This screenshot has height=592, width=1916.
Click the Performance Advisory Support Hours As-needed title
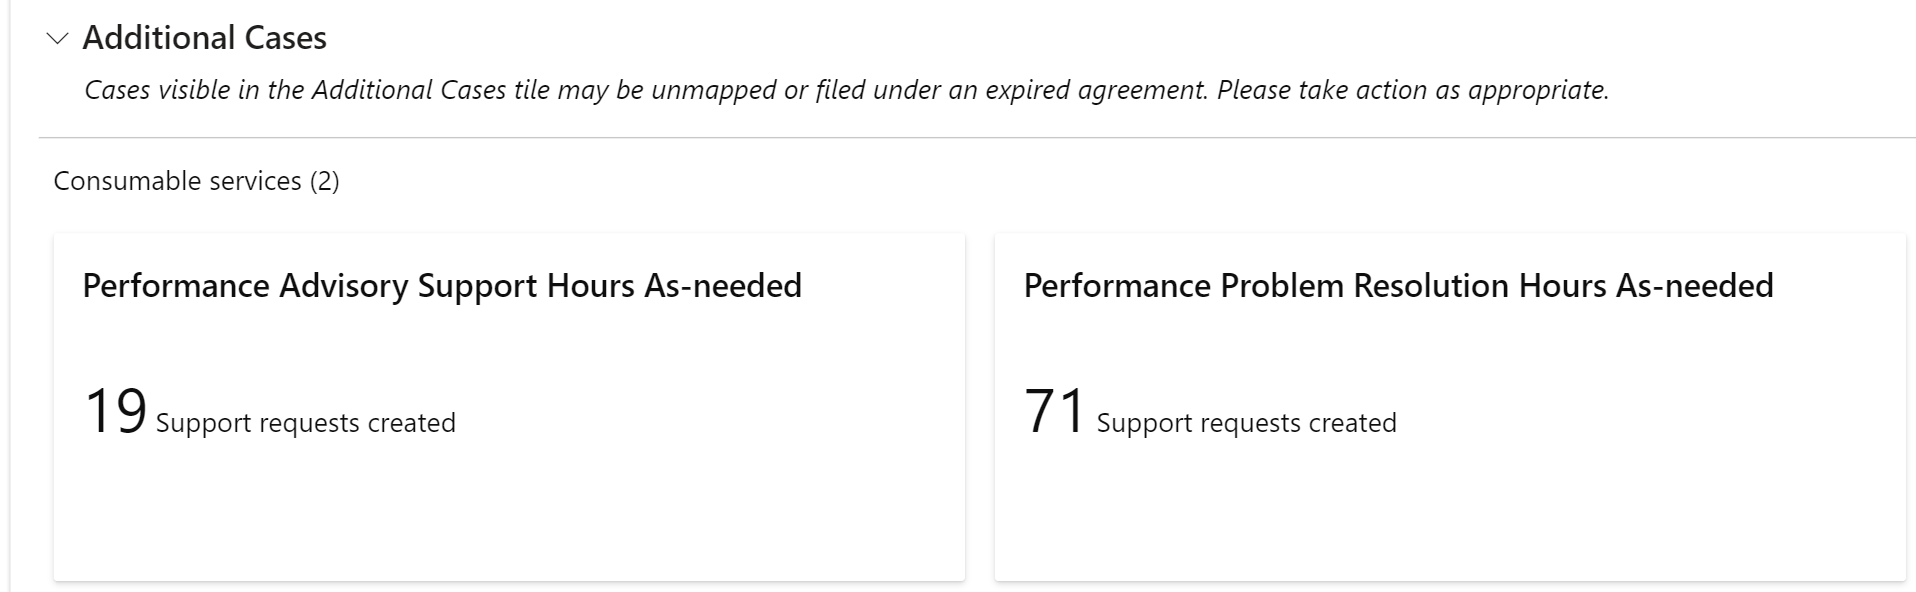442,286
